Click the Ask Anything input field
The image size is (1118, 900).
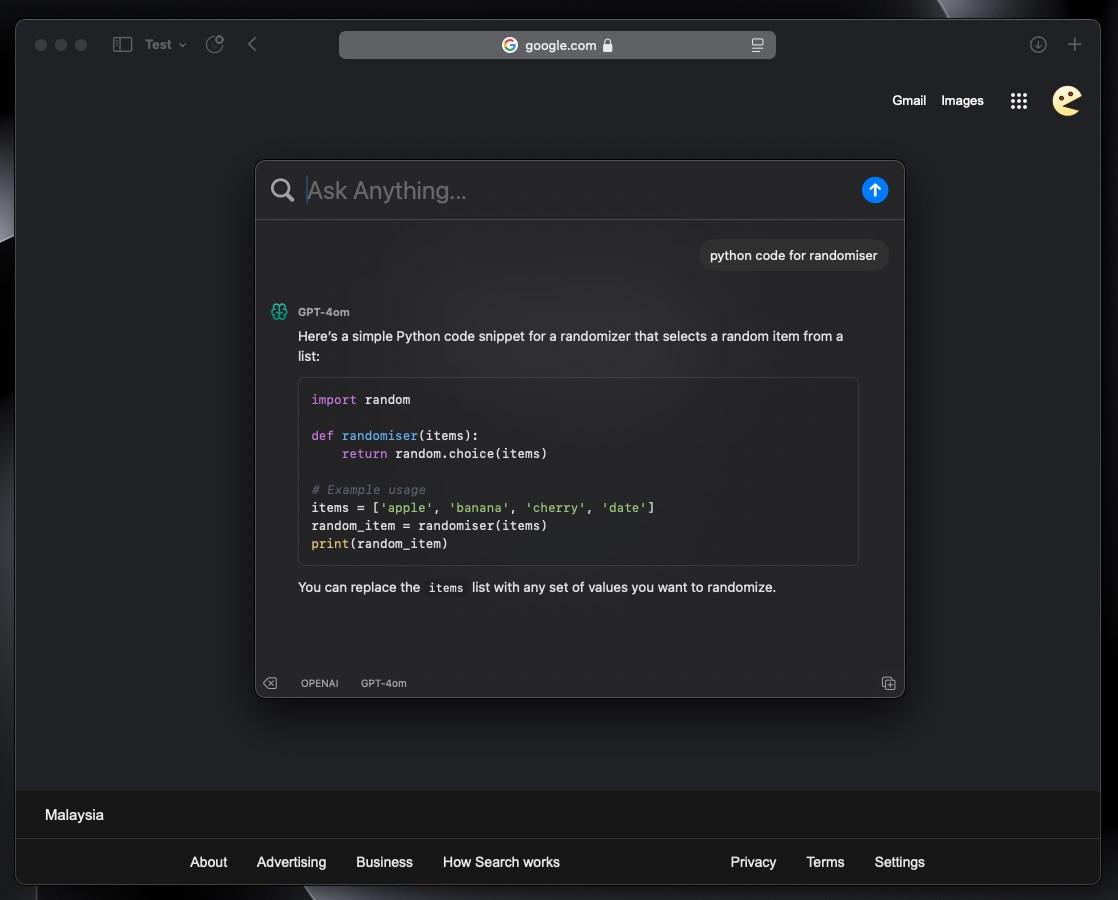coord(570,190)
